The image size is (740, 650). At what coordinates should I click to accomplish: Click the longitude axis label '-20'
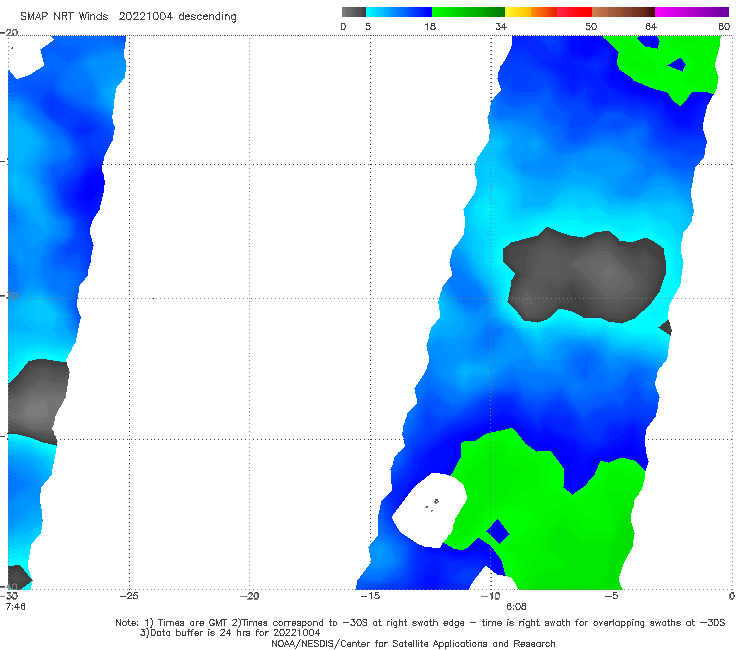point(249,596)
